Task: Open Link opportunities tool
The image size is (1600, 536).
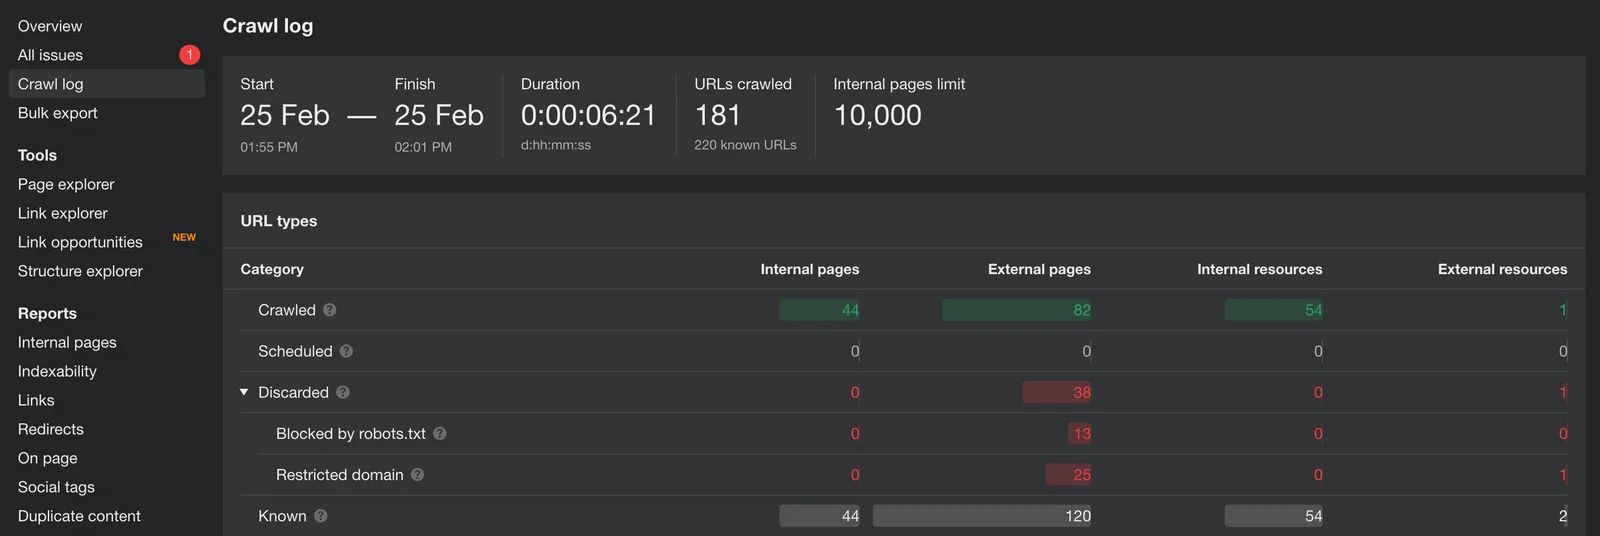Action: point(80,242)
